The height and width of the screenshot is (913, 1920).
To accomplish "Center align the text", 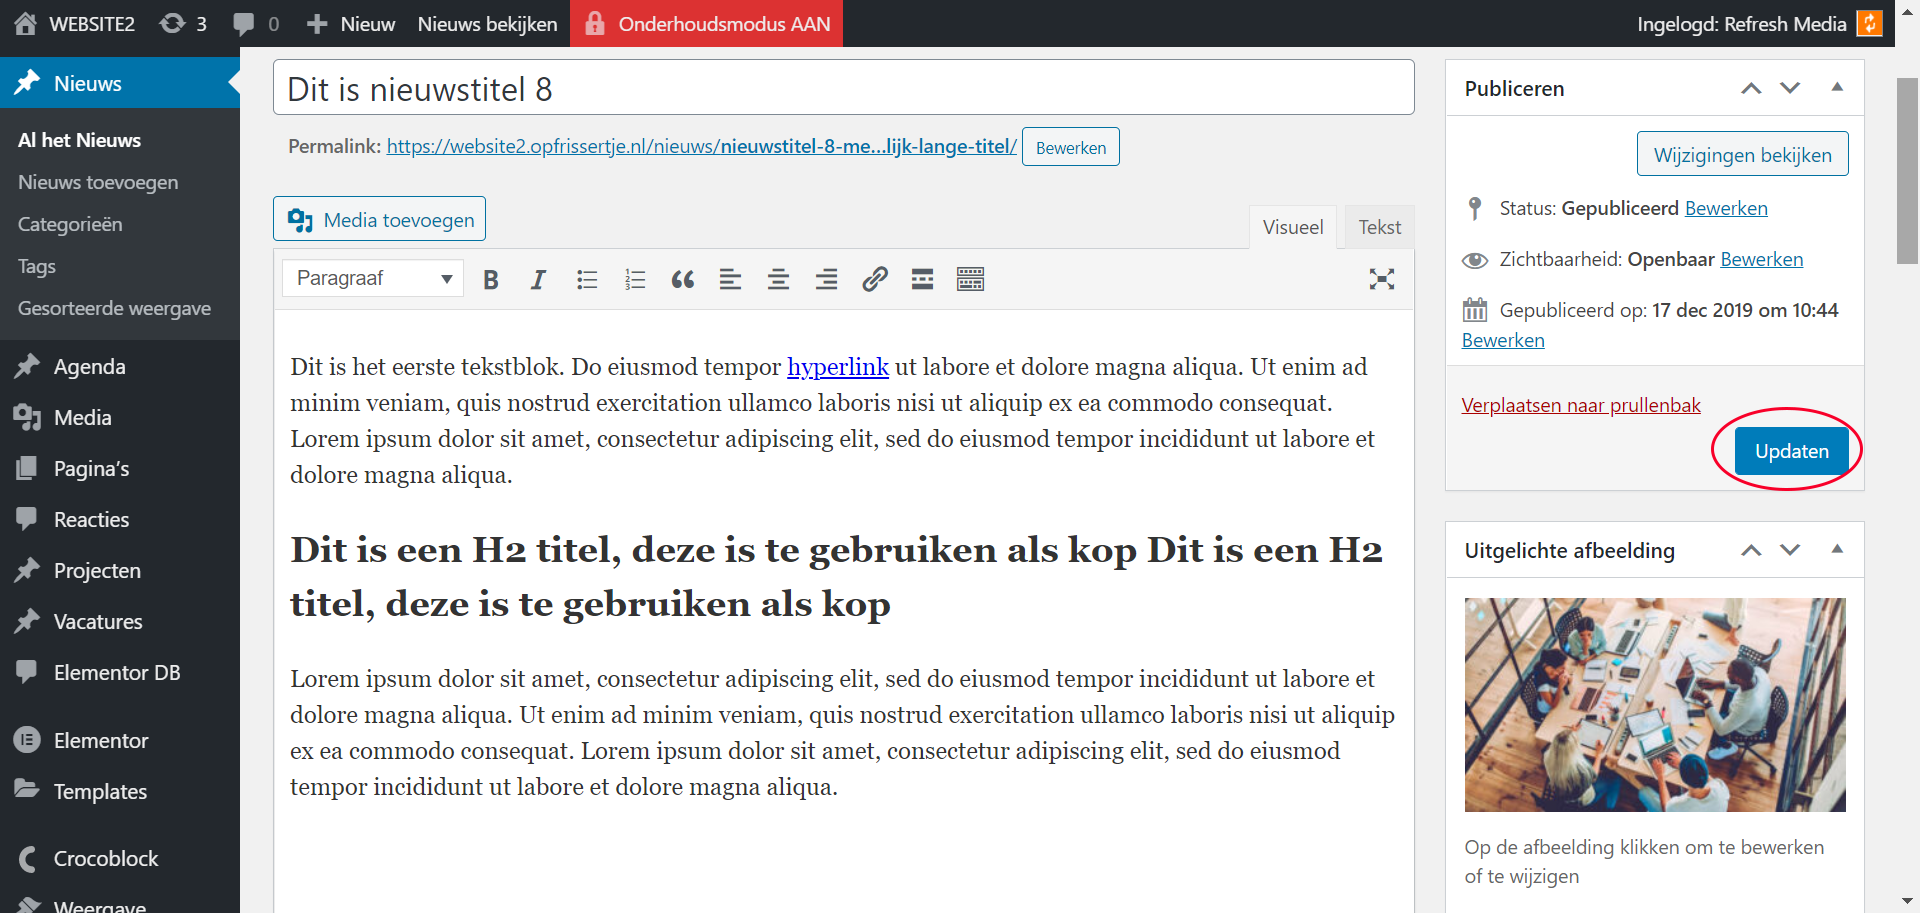I will tap(778, 280).
